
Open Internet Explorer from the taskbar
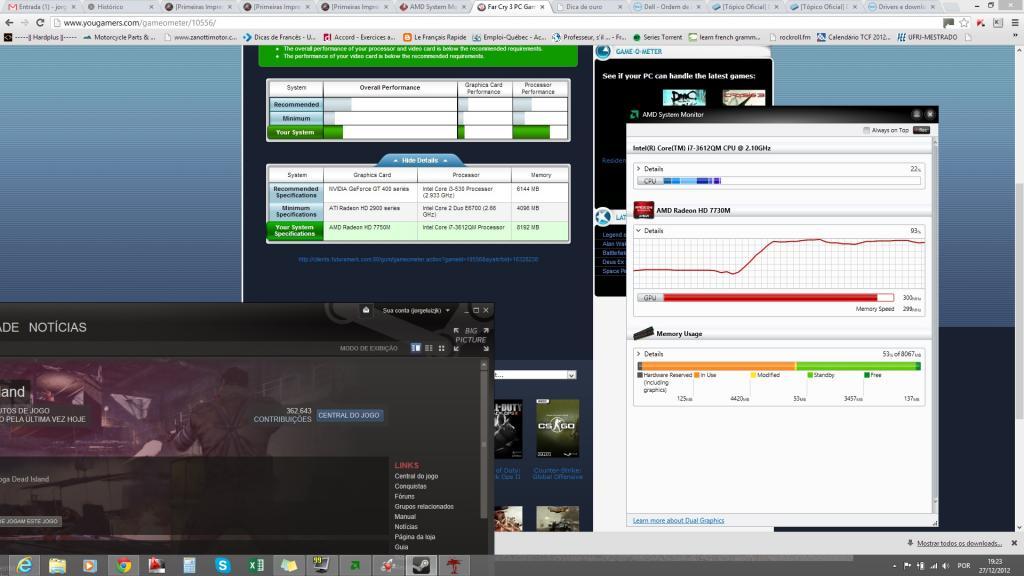point(24,565)
